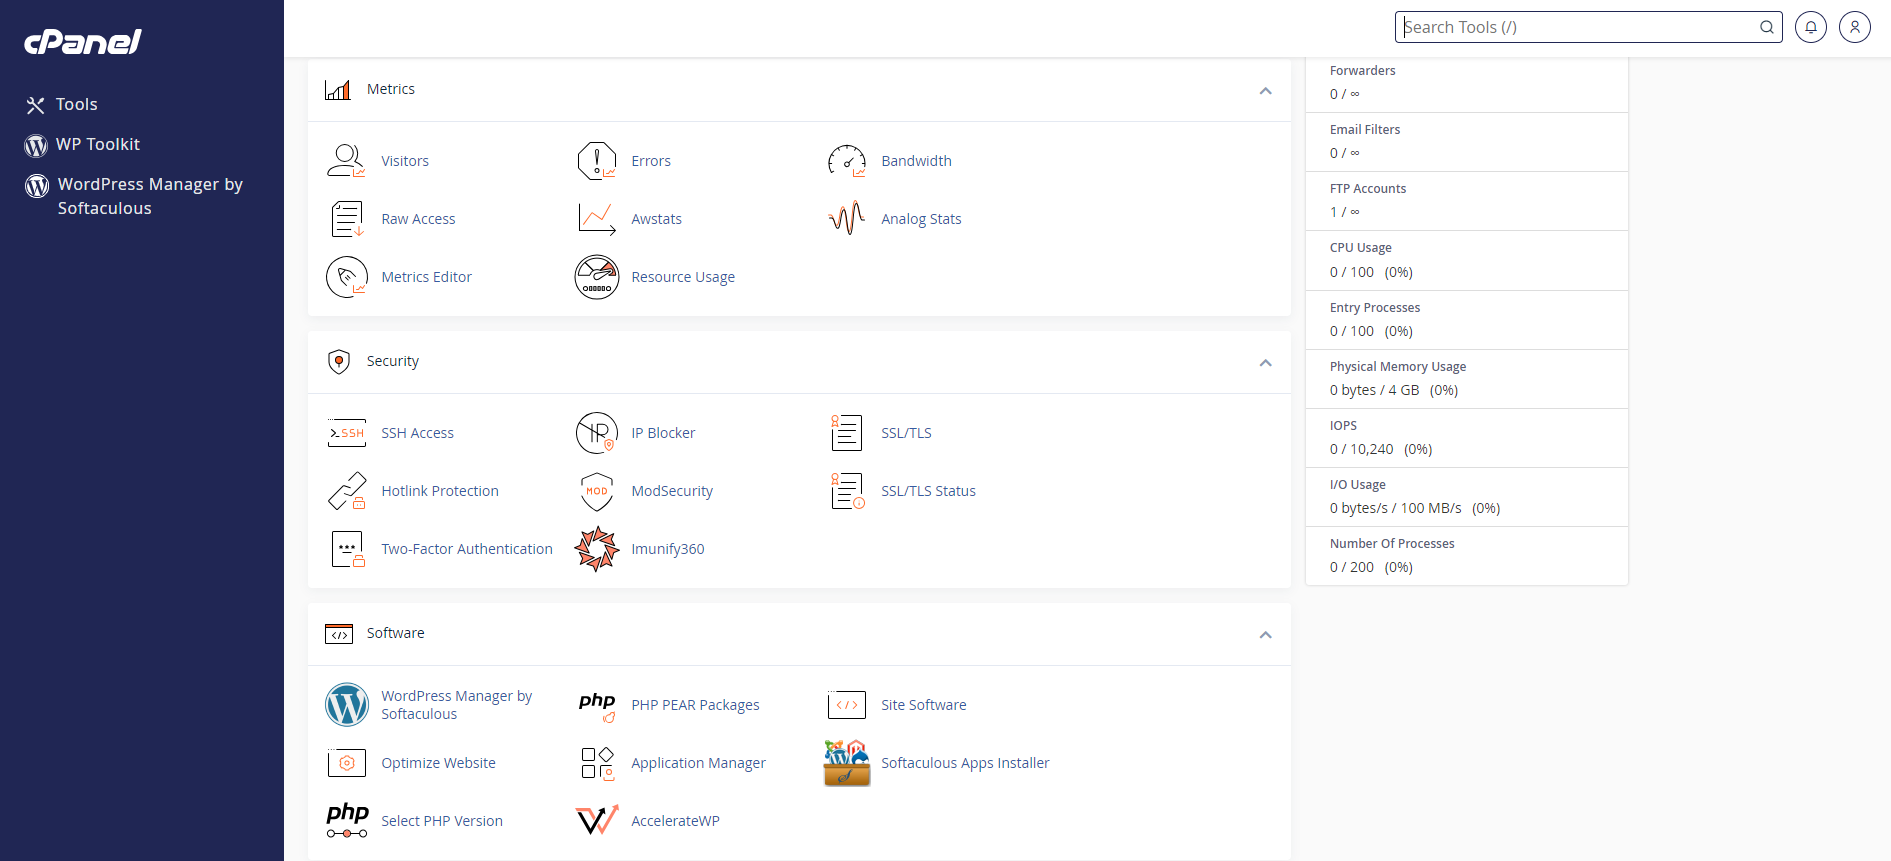
Task: Open the SSL/TLS Status icon
Action: (847, 491)
